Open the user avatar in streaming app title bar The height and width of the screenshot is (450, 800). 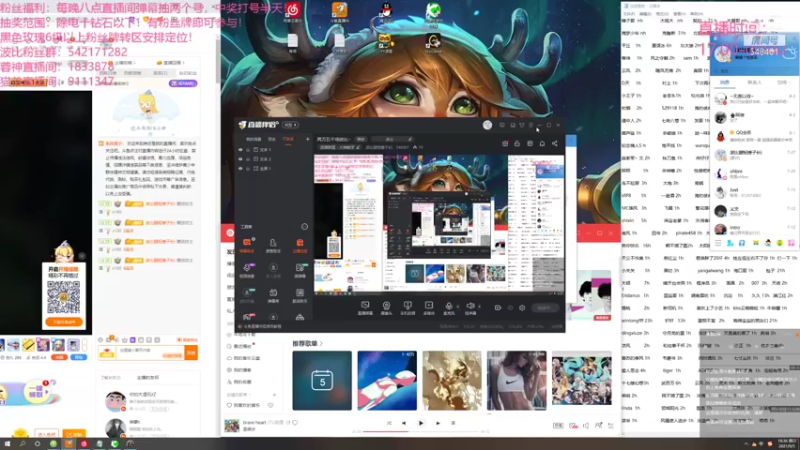(487, 125)
